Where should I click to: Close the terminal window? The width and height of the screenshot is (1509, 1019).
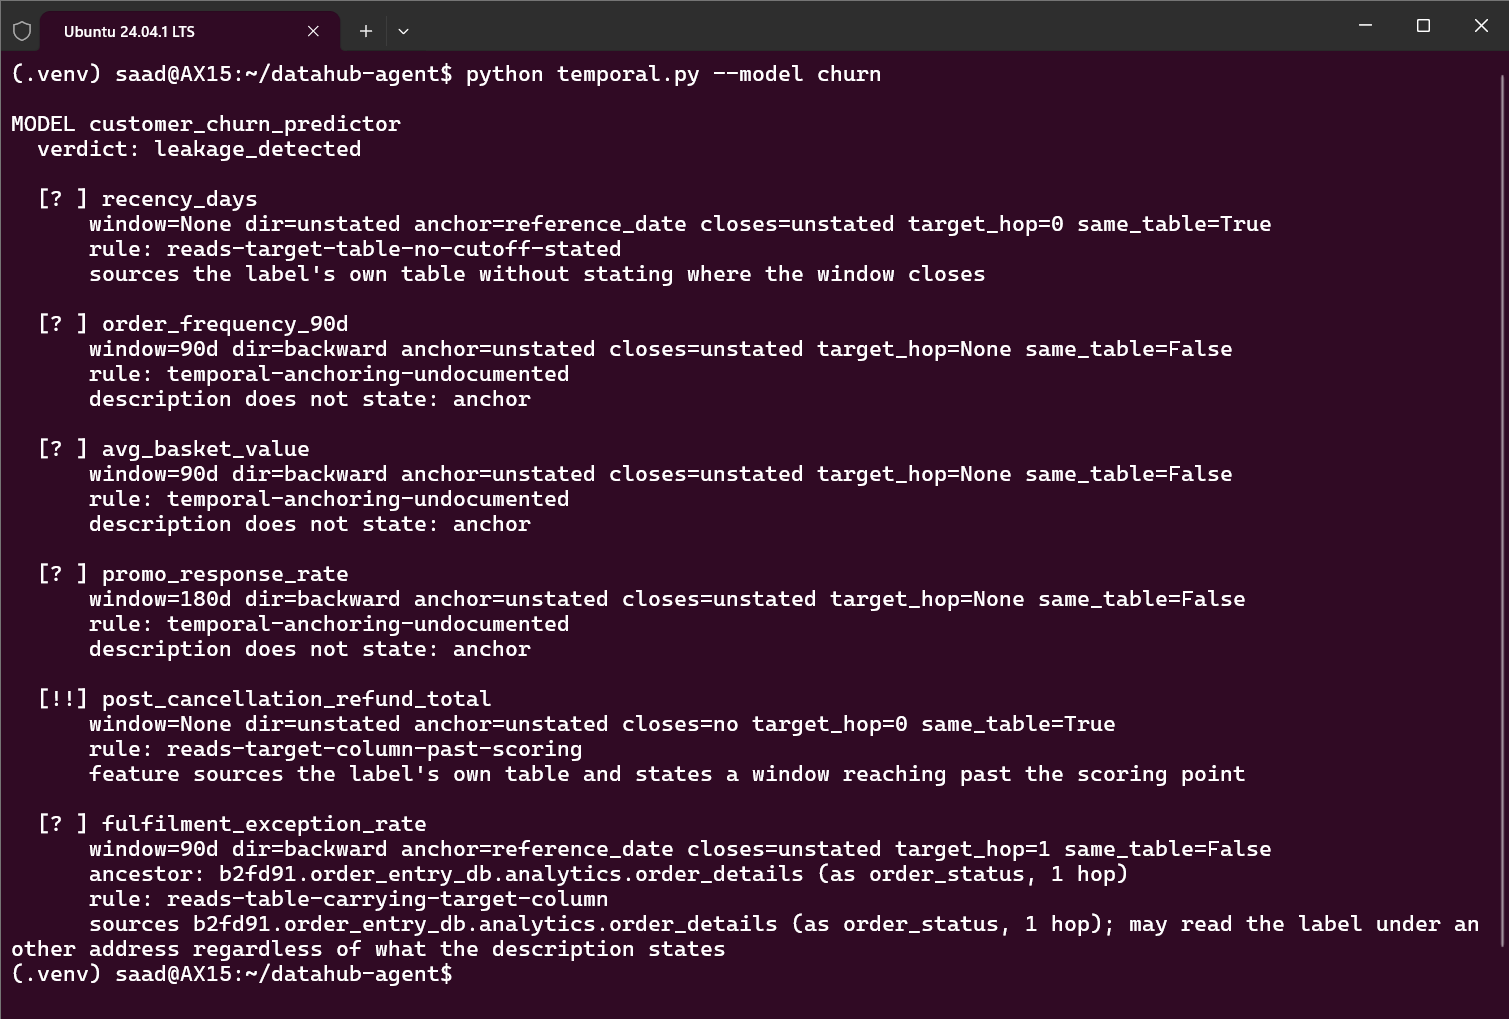click(1481, 26)
